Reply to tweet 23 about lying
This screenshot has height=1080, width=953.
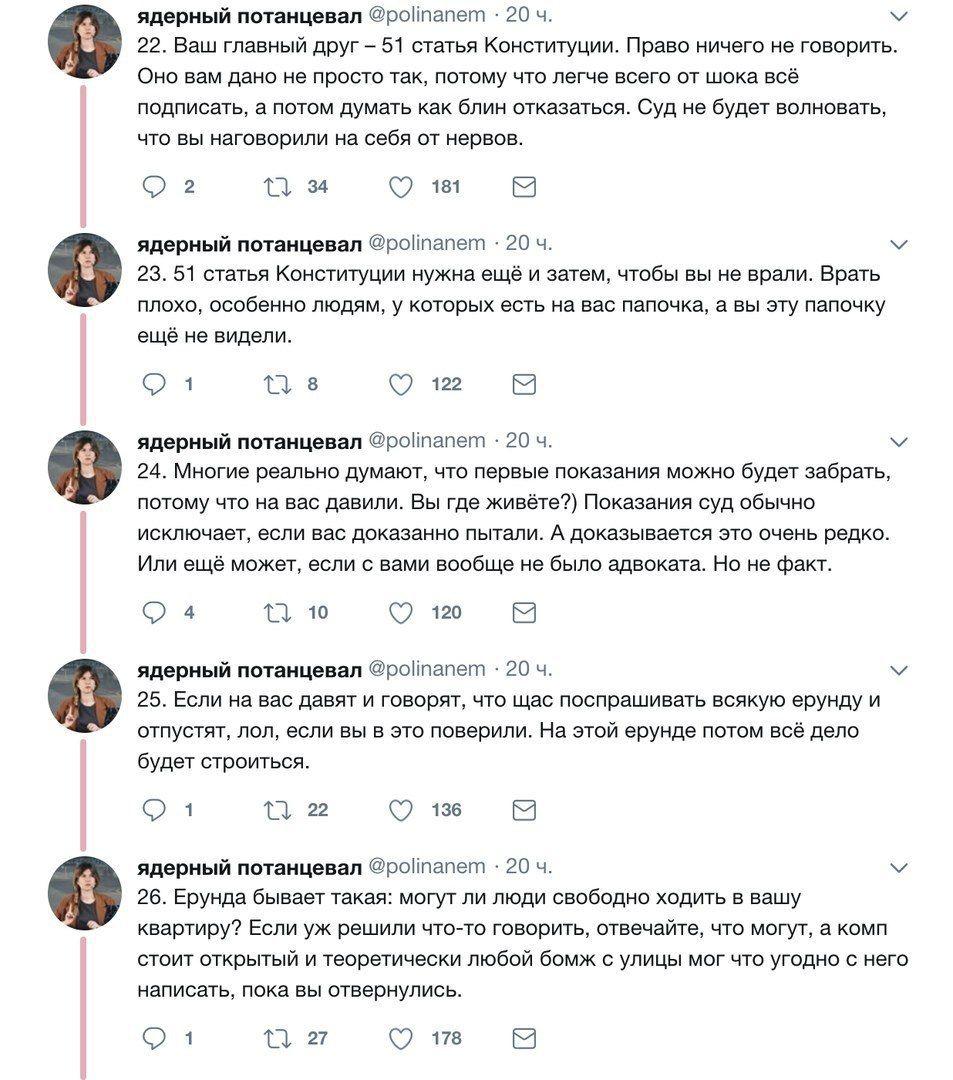click(x=154, y=384)
